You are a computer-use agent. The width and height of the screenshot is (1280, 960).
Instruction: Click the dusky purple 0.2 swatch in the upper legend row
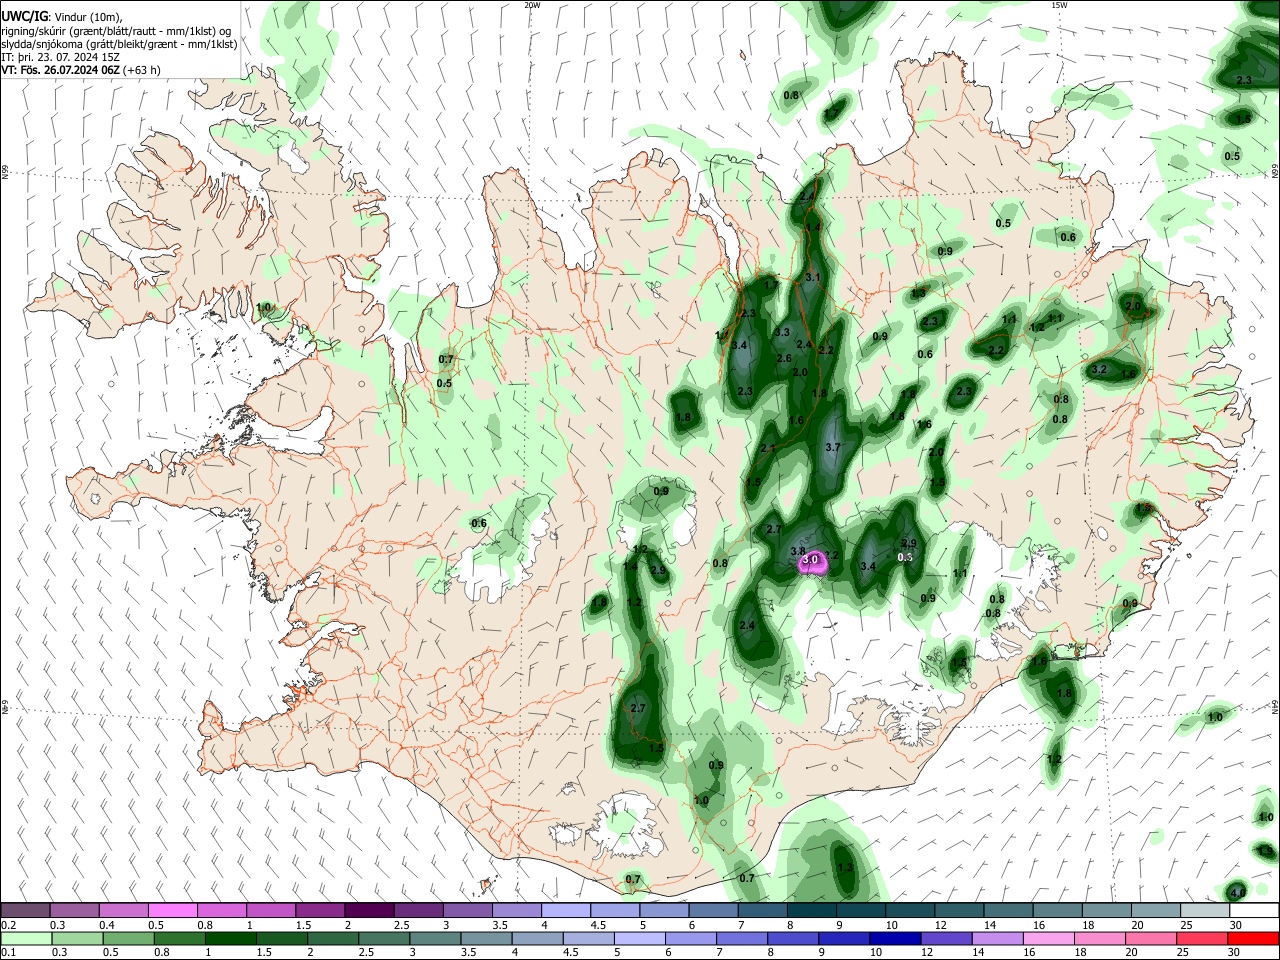pyautogui.click(x=26, y=910)
